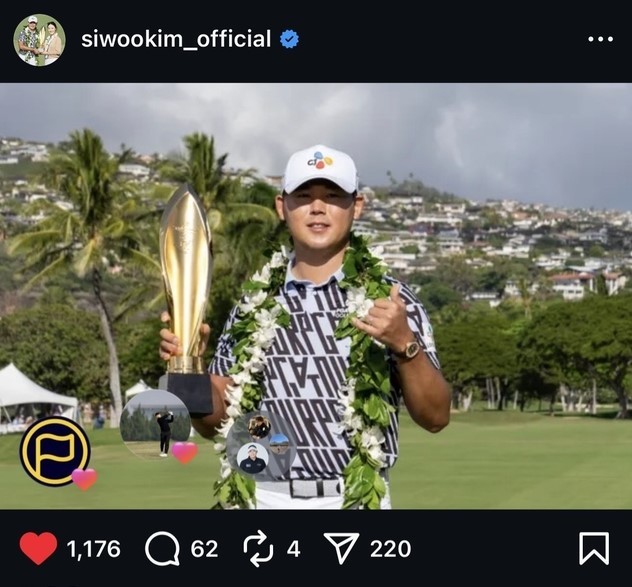Tap the repost arrows icon
632x587 pixels.
pos(258,549)
